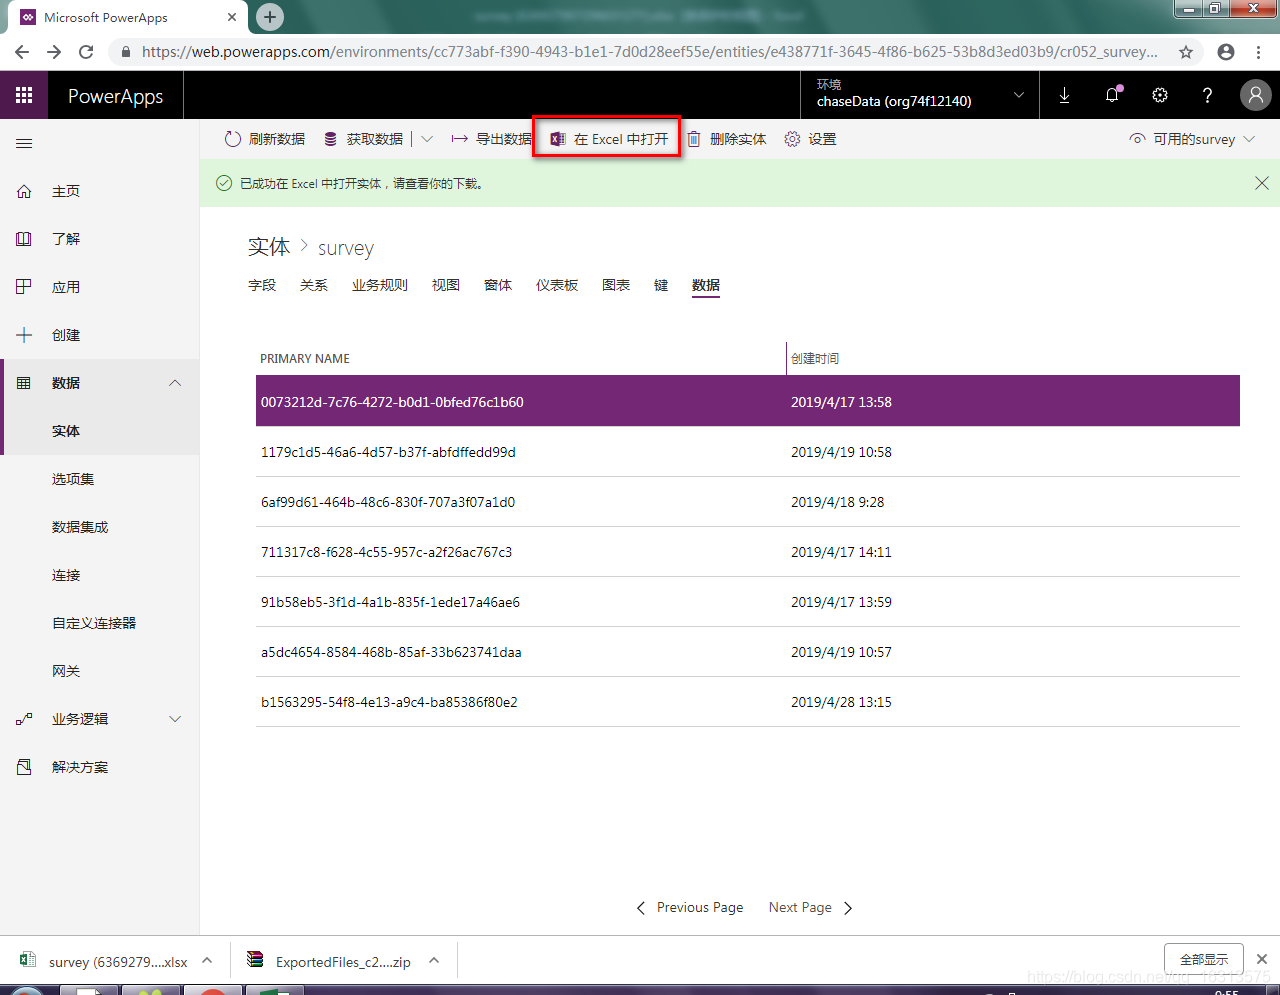Open the ExportedFiles zip options arrow

click(x=434, y=960)
